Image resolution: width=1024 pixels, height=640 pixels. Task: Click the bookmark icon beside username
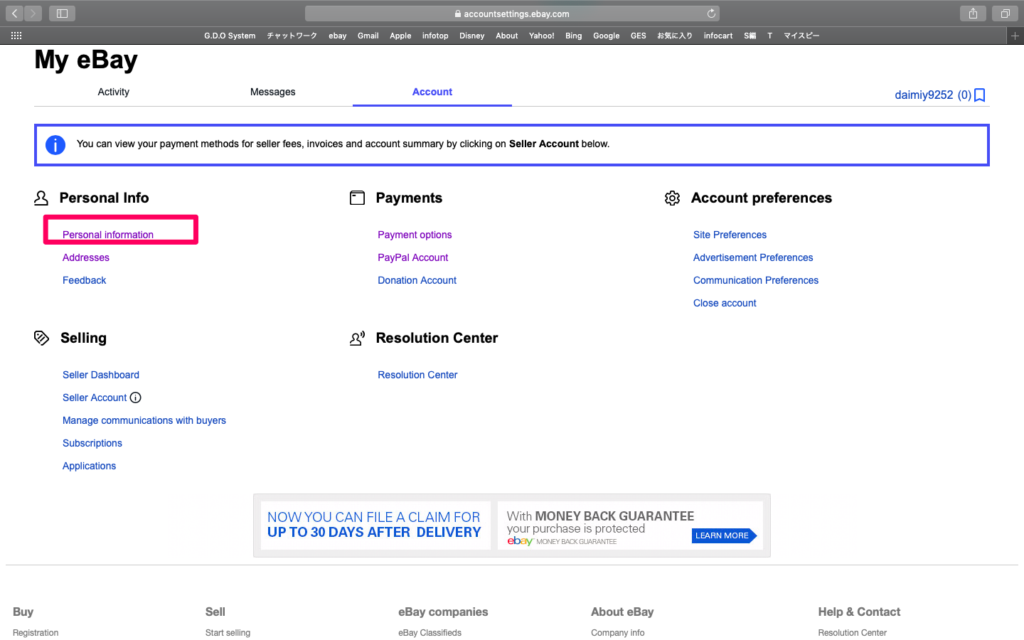coord(980,96)
